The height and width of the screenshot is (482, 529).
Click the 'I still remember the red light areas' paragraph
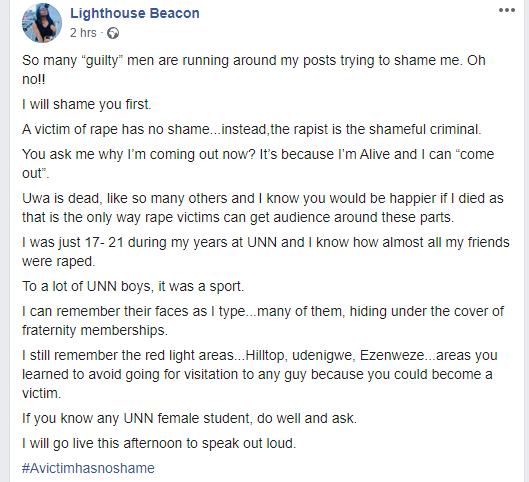pyautogui.click(x=260, y=374)
